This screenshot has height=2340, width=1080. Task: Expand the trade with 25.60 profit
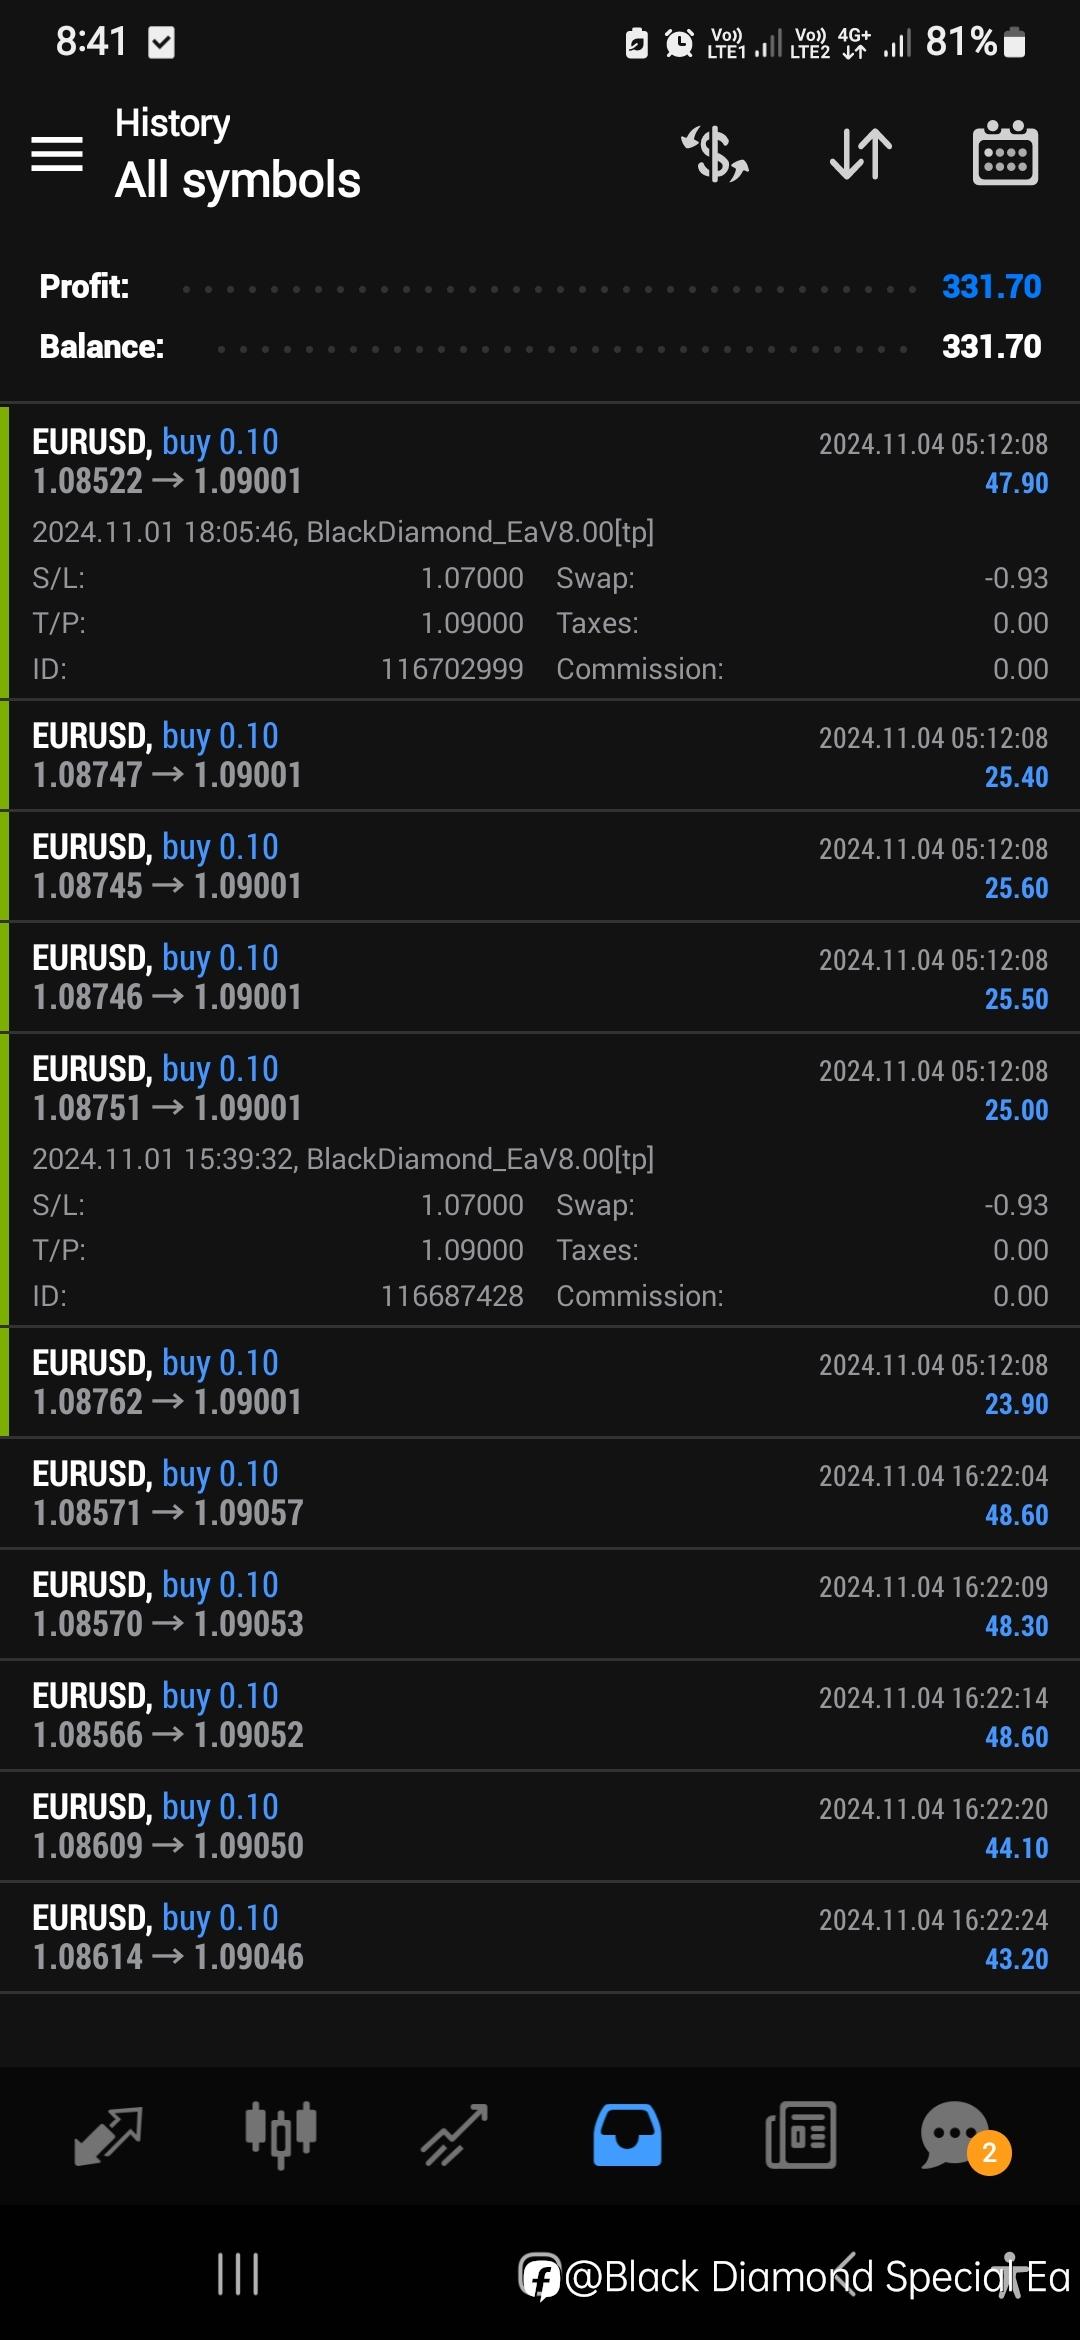tap(540, 867)
